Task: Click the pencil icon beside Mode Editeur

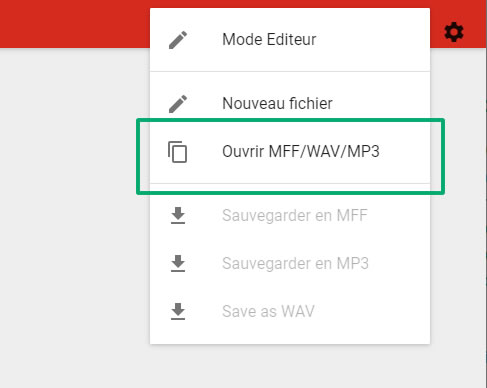Action: [x=178, y=40]
